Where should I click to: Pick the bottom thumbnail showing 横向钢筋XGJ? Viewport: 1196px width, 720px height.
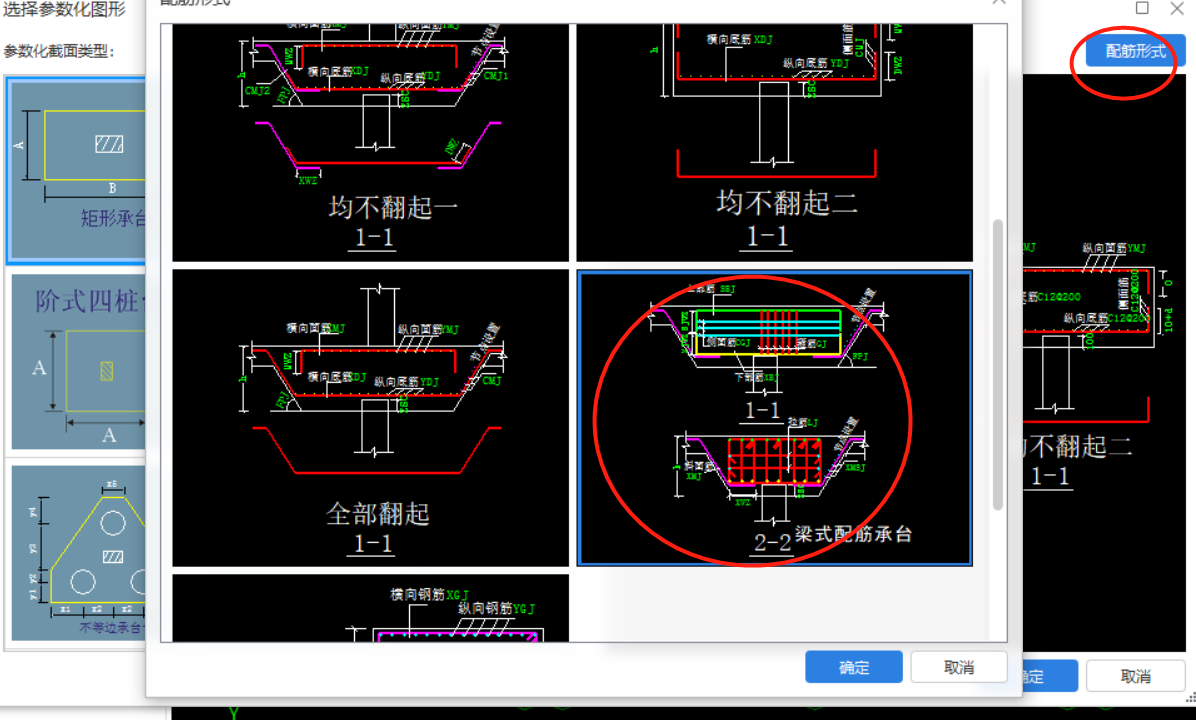coord(370,608)
